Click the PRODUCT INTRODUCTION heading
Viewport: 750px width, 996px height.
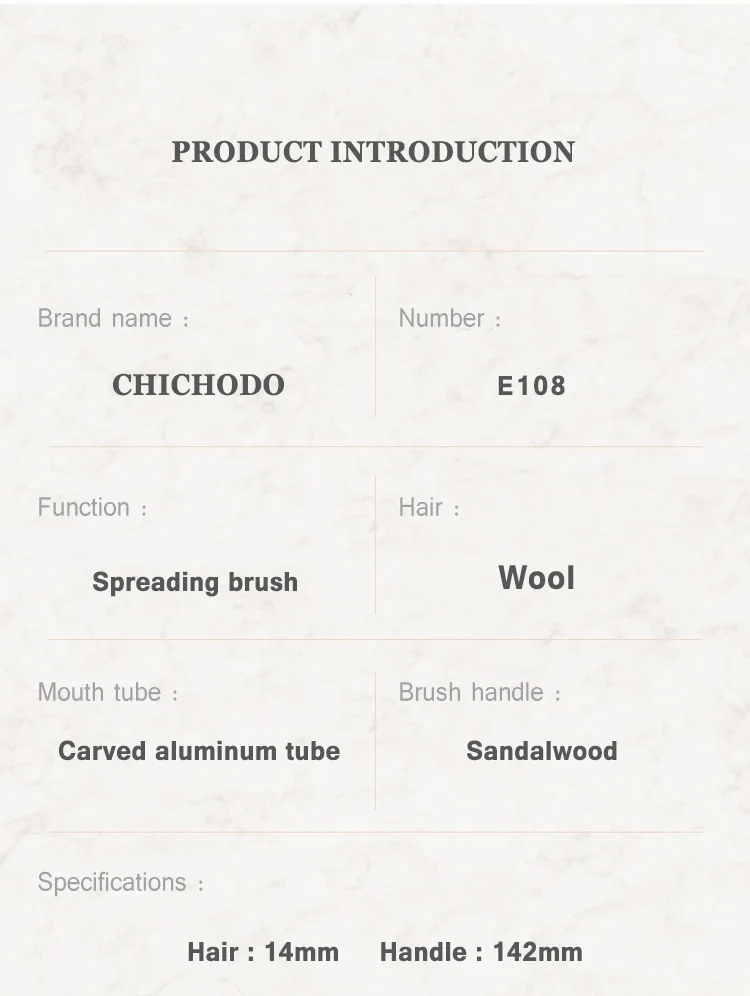click(373, 152)
